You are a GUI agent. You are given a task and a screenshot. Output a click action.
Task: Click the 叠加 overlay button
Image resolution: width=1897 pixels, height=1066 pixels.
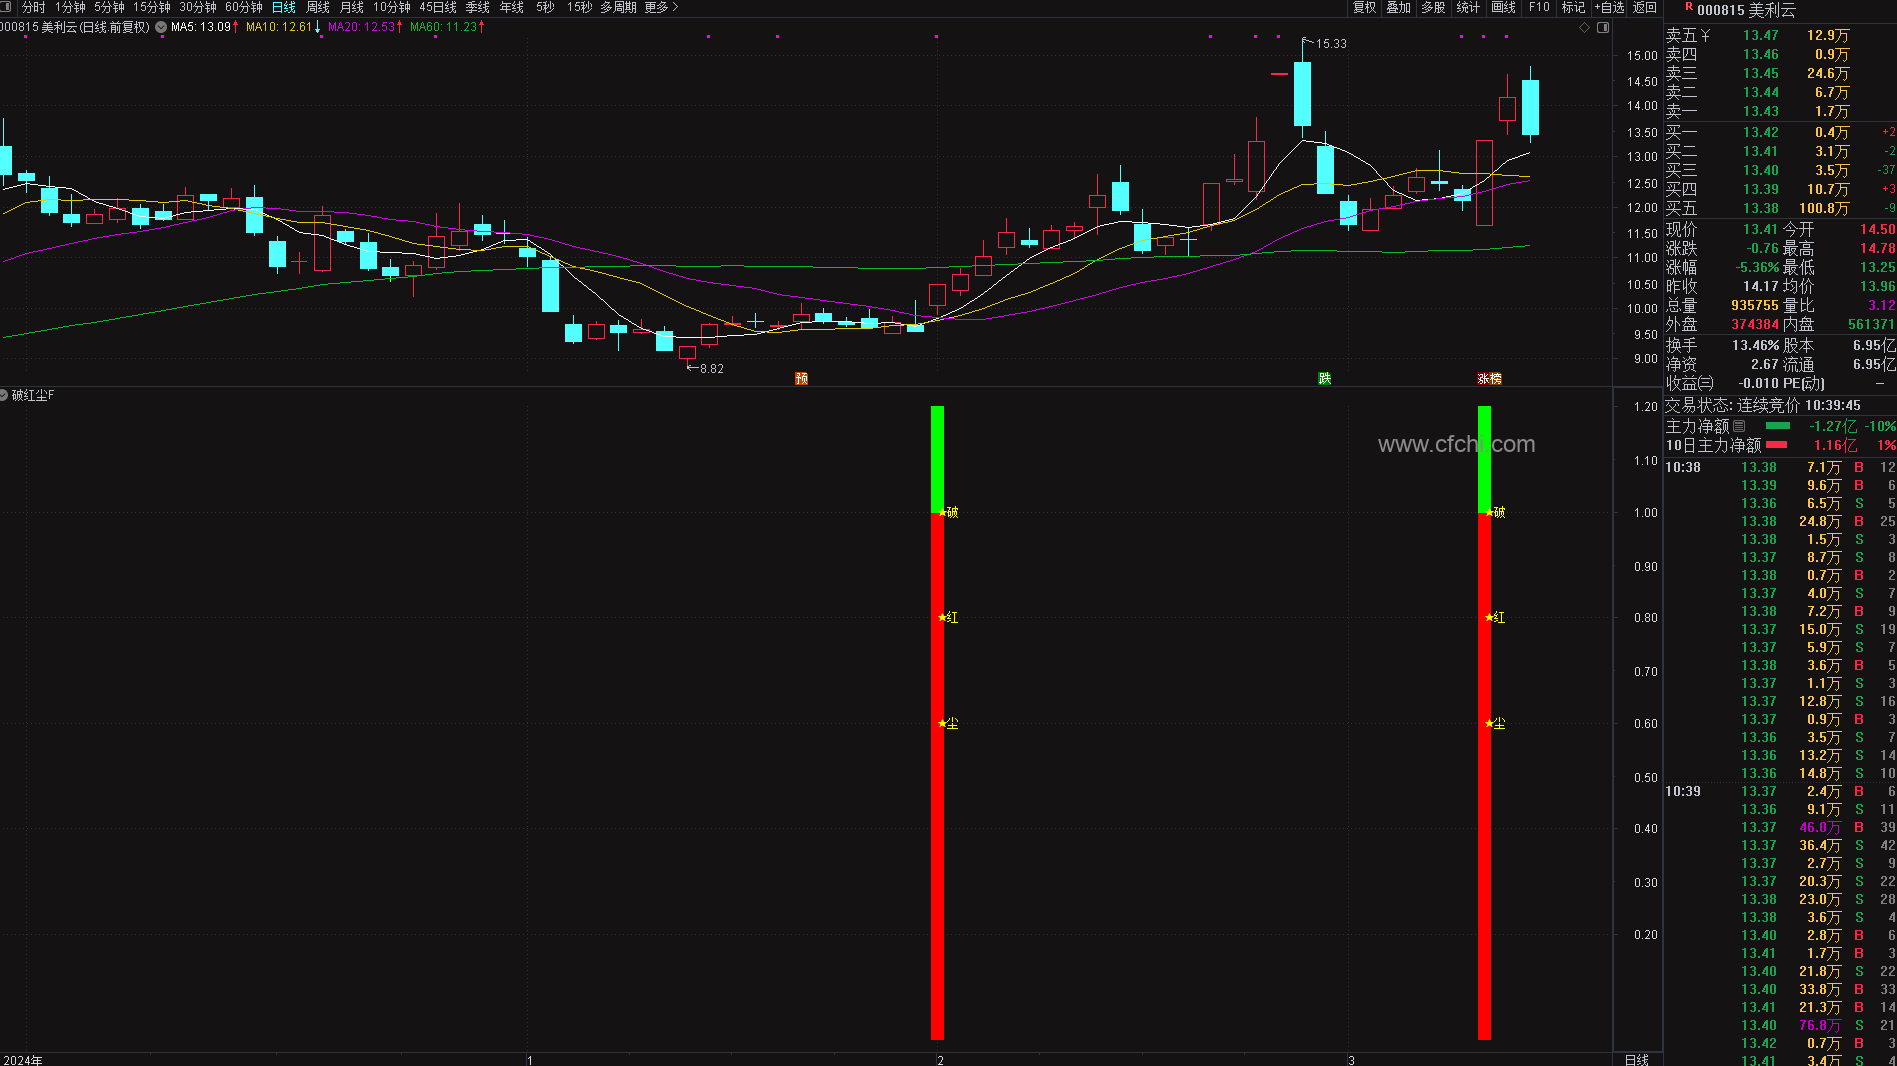(x=1399, y=7)
